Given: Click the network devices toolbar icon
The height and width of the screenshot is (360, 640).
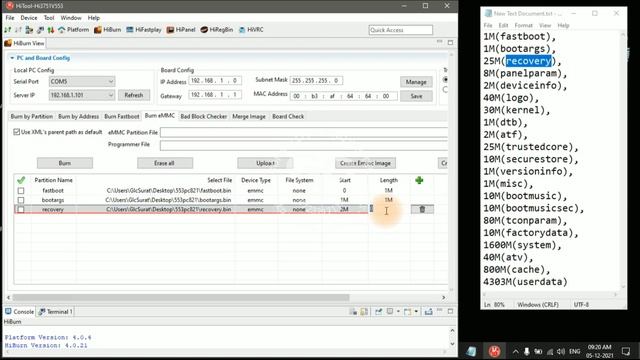Looking at the screenshot, I should click(x=29, y=30).
